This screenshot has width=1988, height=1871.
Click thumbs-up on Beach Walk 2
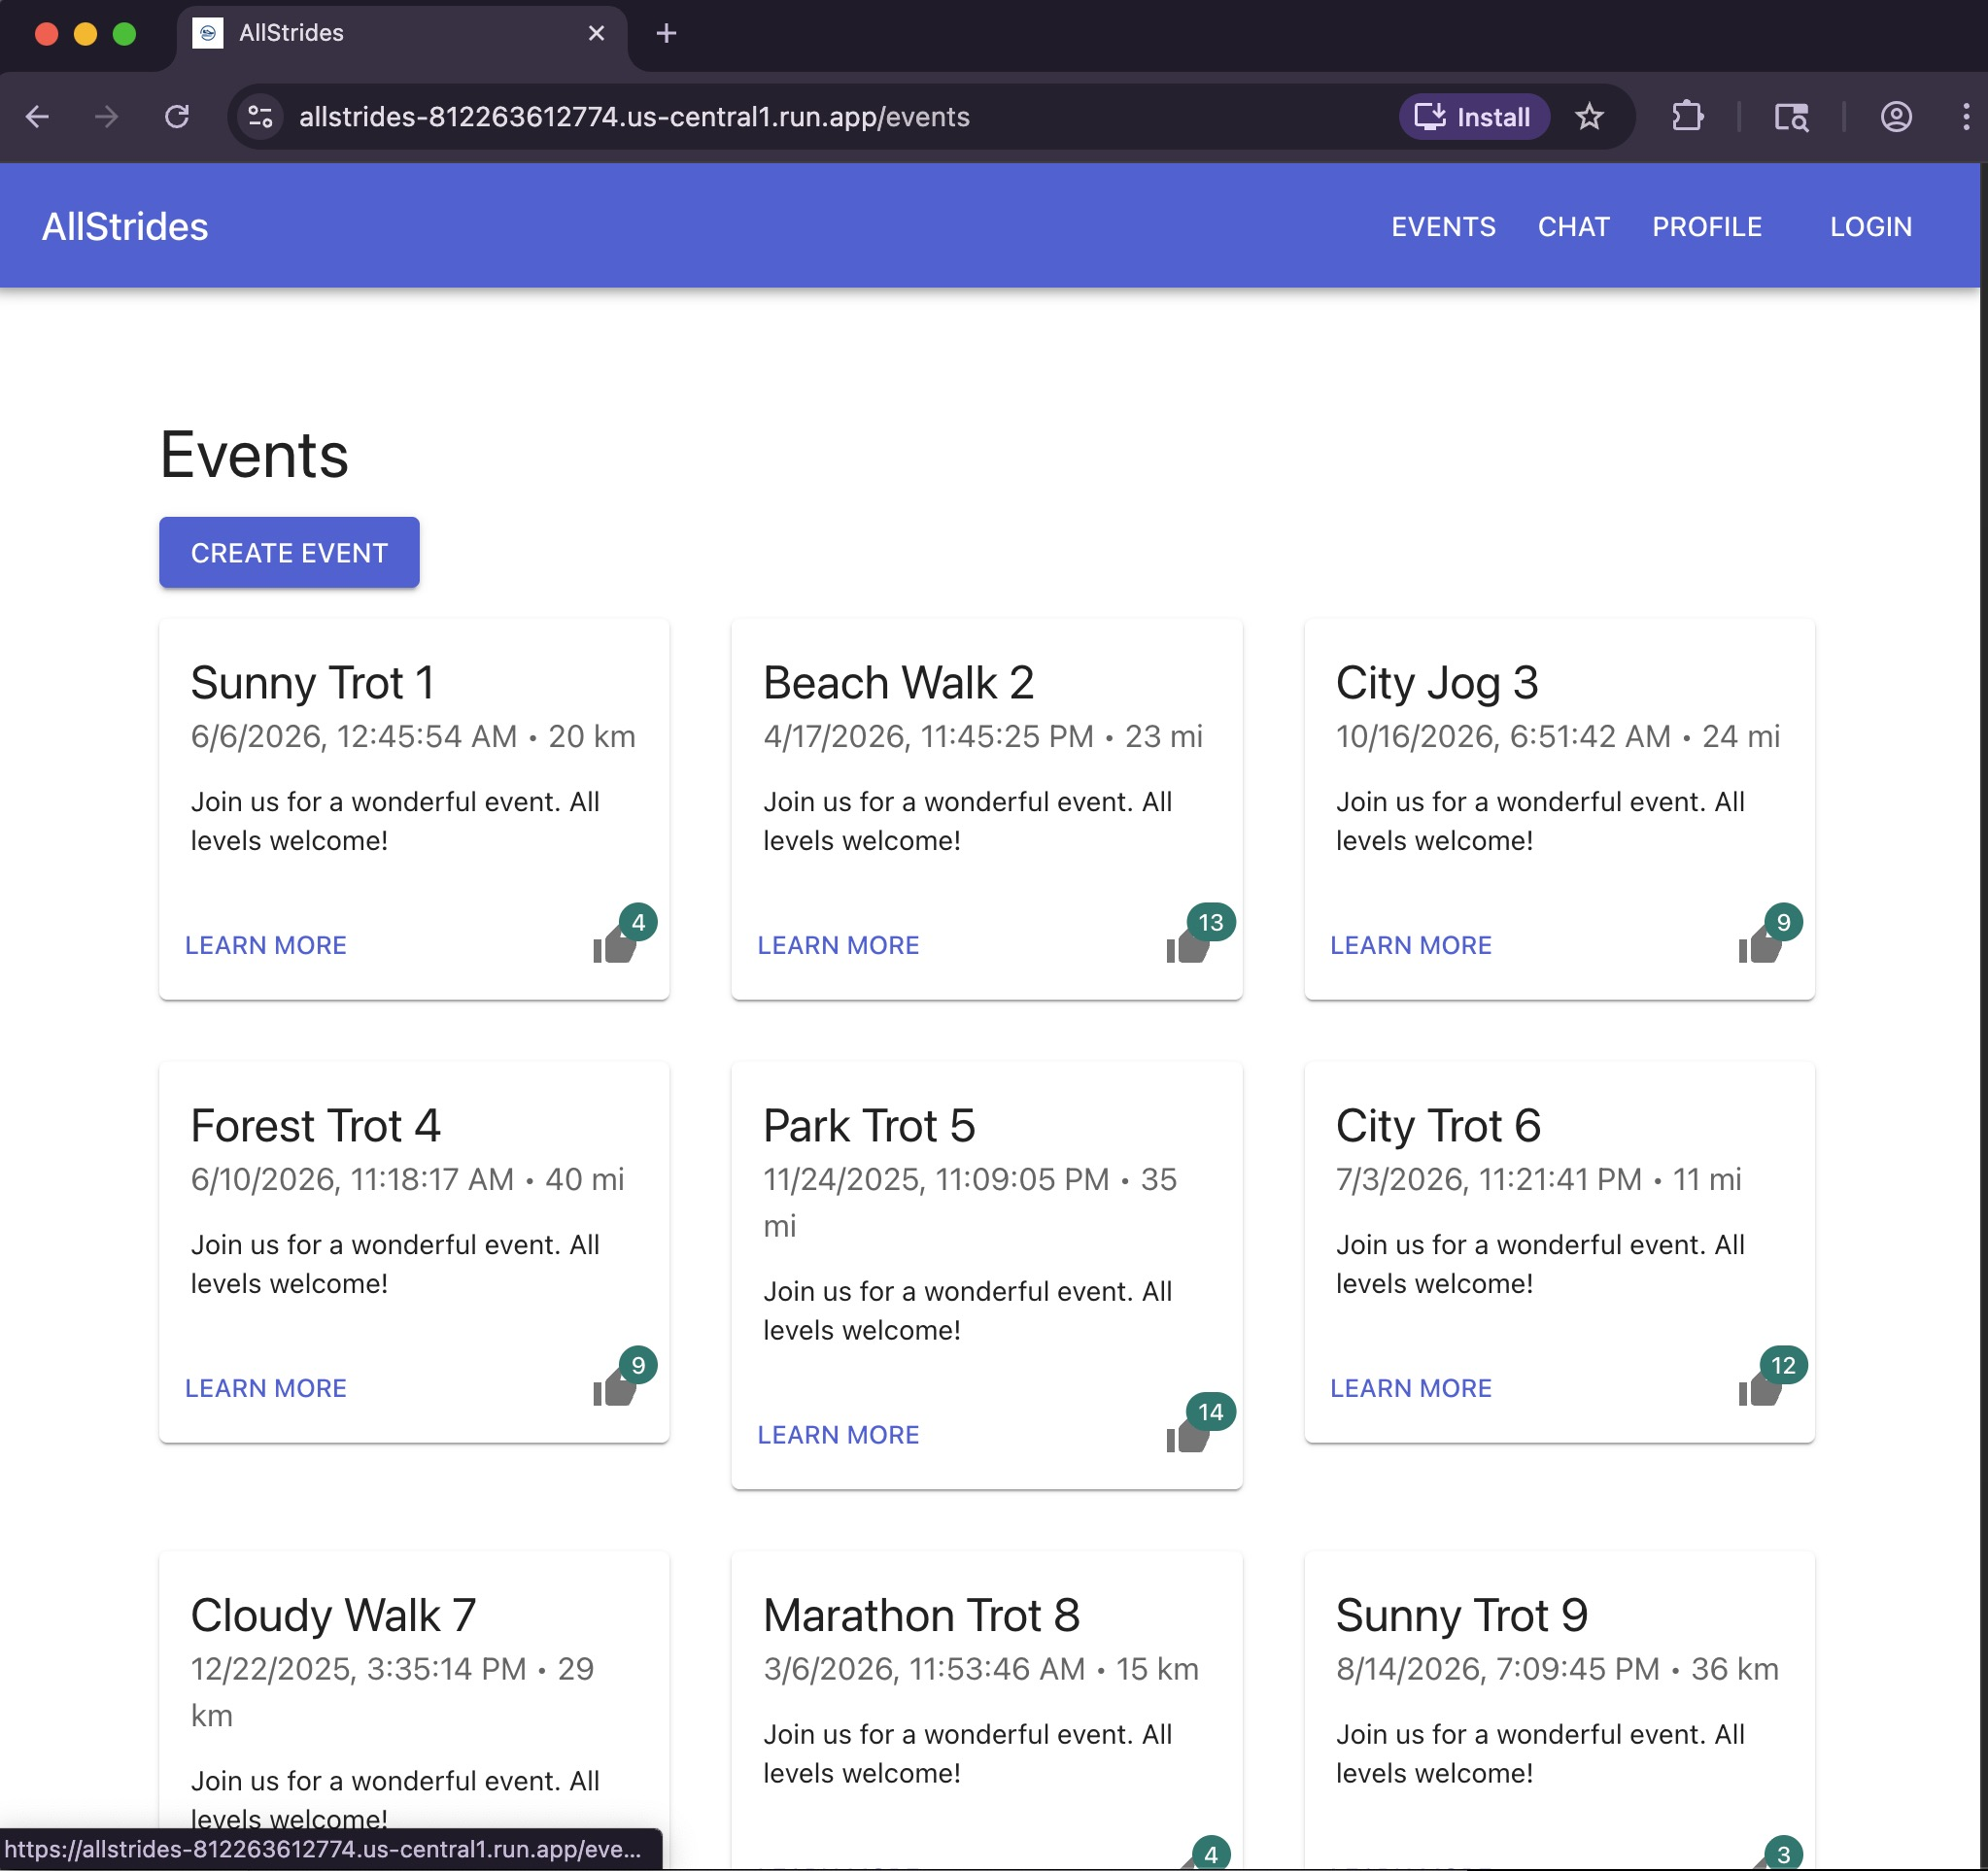tap(1187, 945)
